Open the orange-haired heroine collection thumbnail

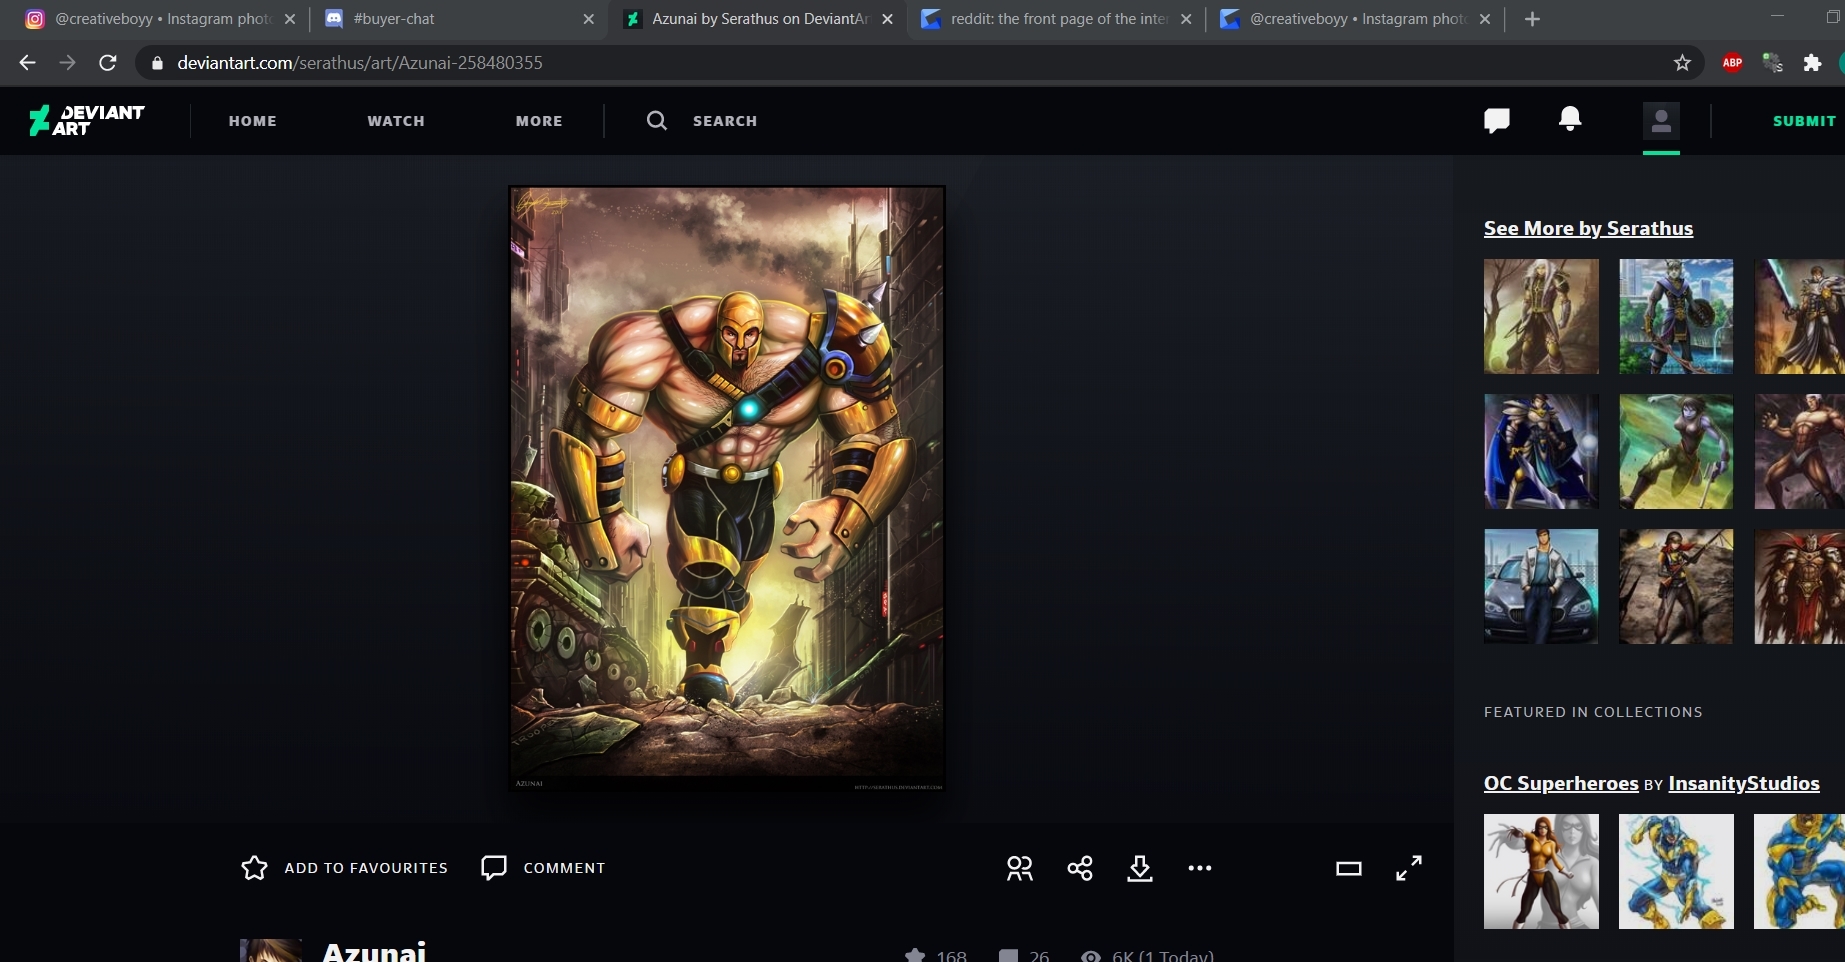pyautogui.click(x=1541, y=871)
